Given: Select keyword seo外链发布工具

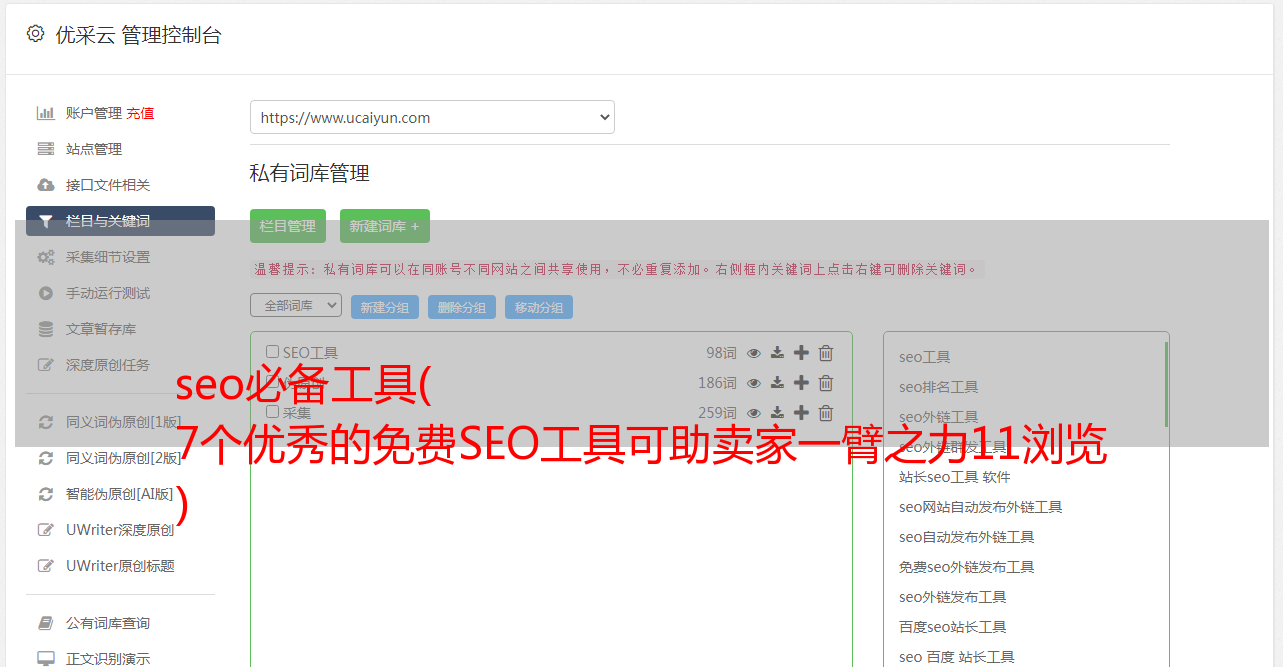Looking at the screenshot, I should 953,597.
